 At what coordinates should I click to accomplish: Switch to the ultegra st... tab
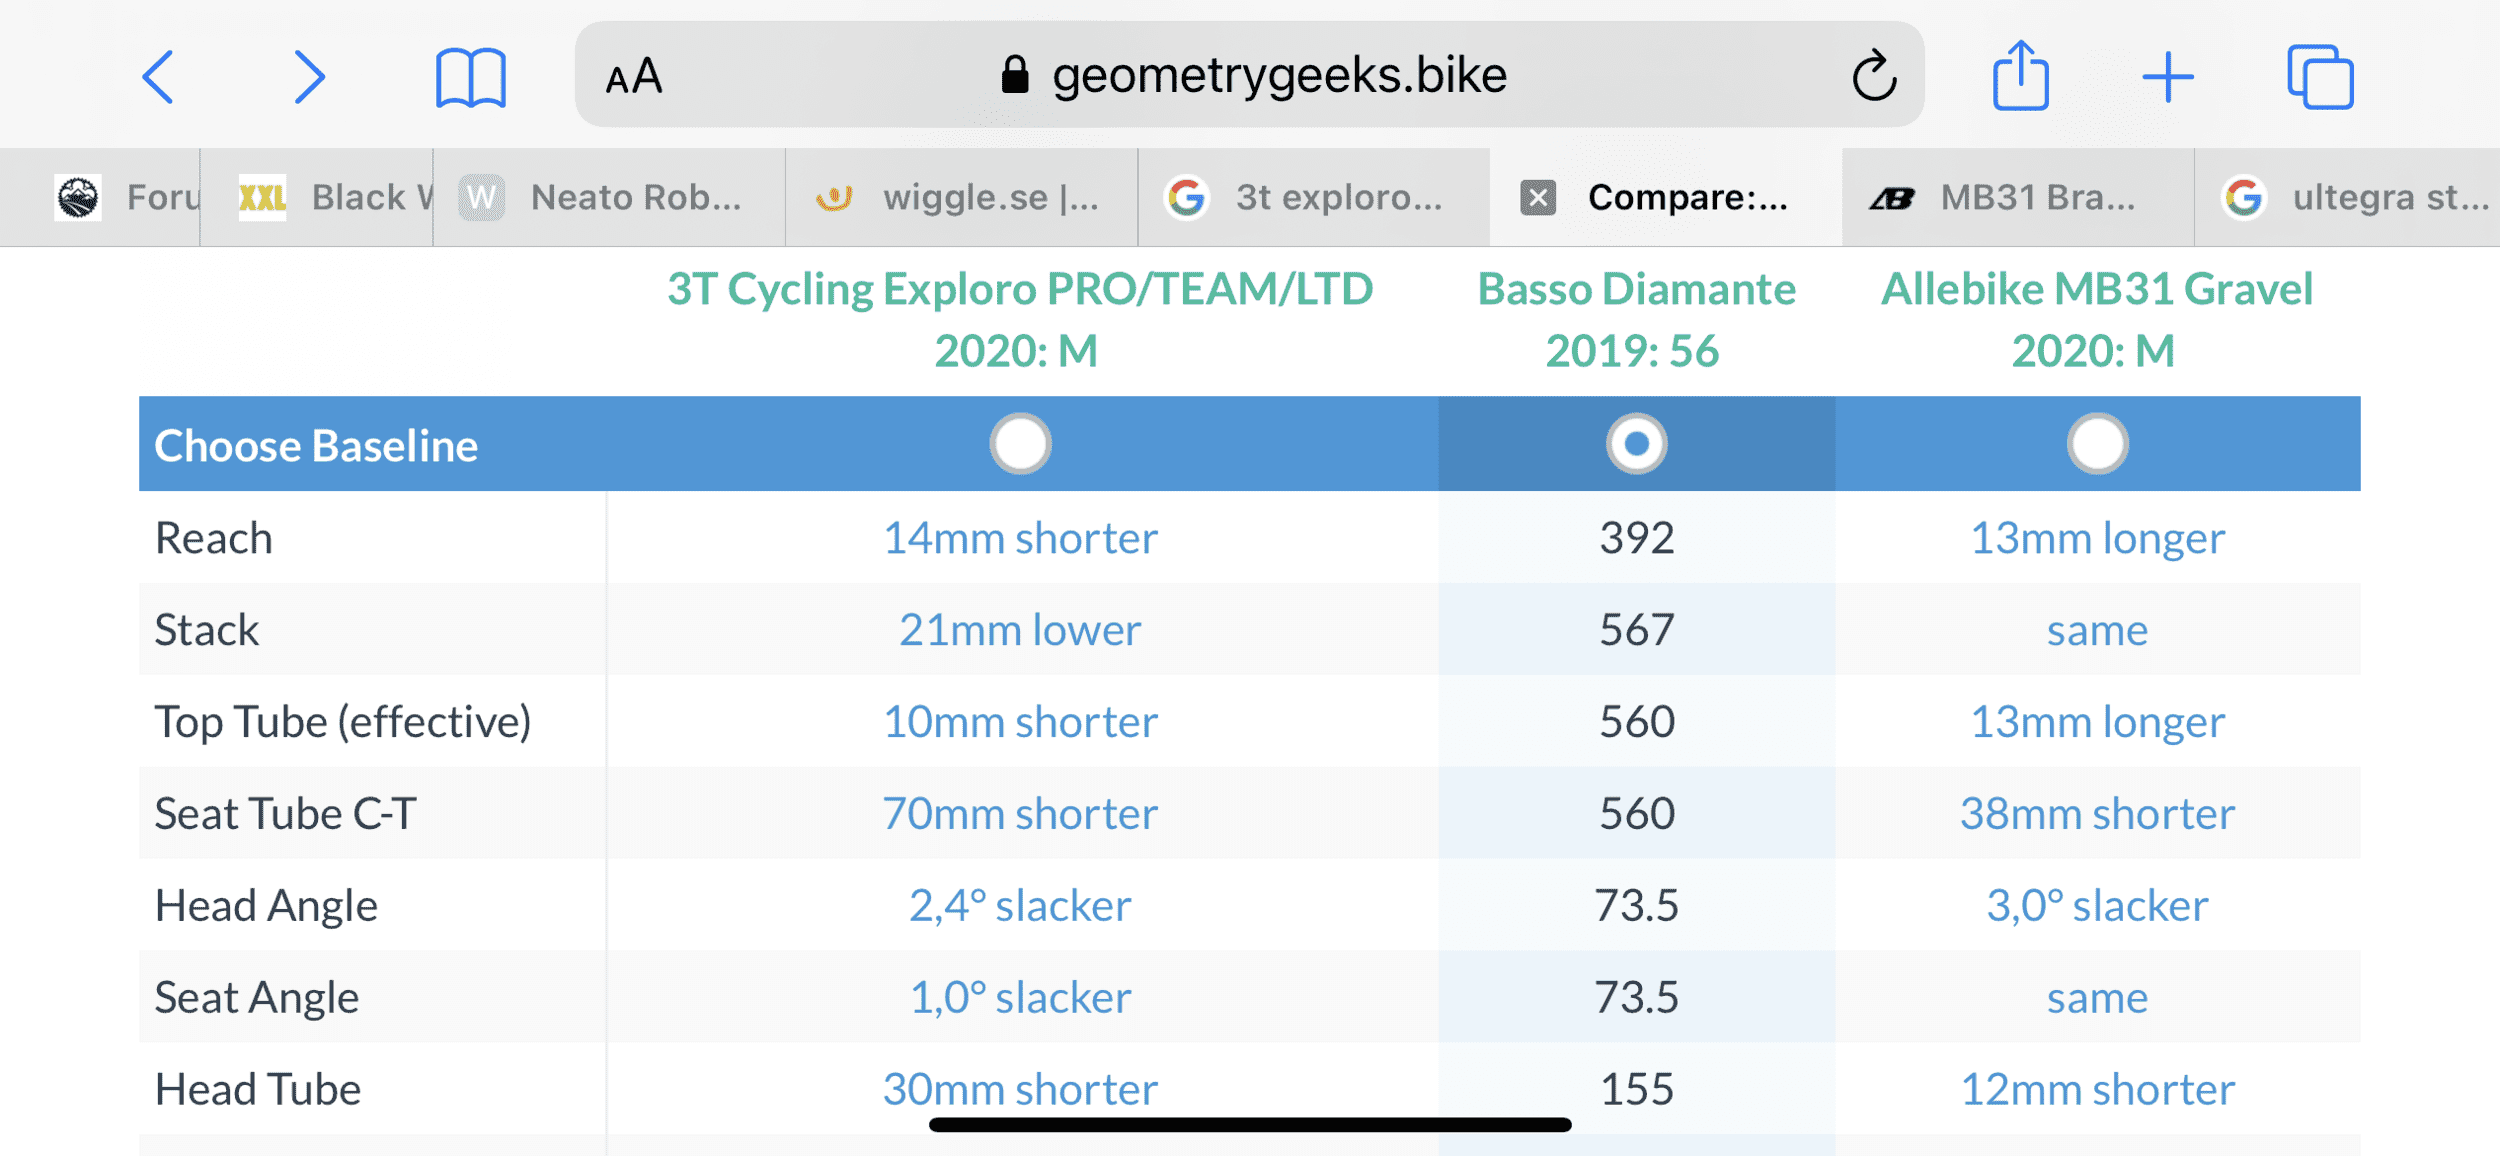(2347, 197)
